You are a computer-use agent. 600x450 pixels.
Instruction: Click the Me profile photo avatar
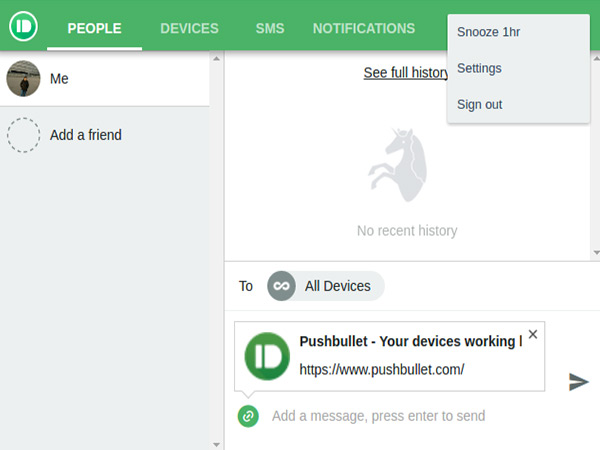click(23, 78)
